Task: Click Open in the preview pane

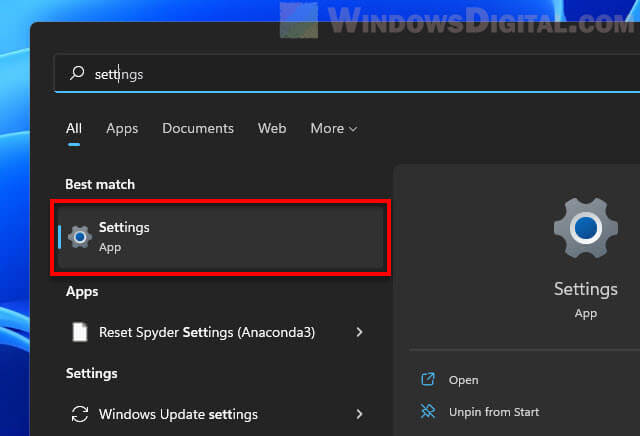Action: (463, 380)
